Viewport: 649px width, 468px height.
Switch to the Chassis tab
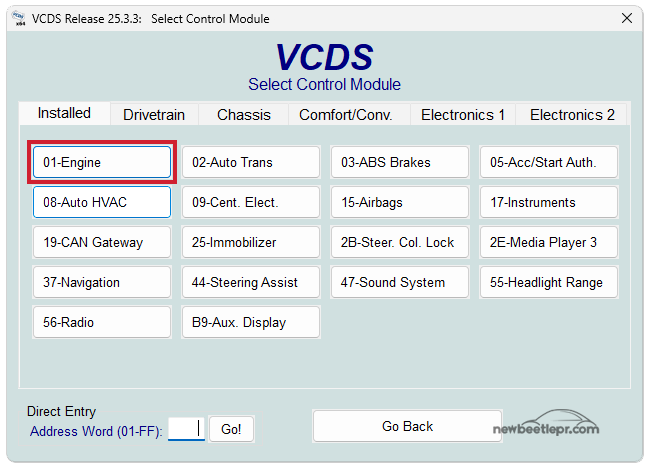[244, 115]
